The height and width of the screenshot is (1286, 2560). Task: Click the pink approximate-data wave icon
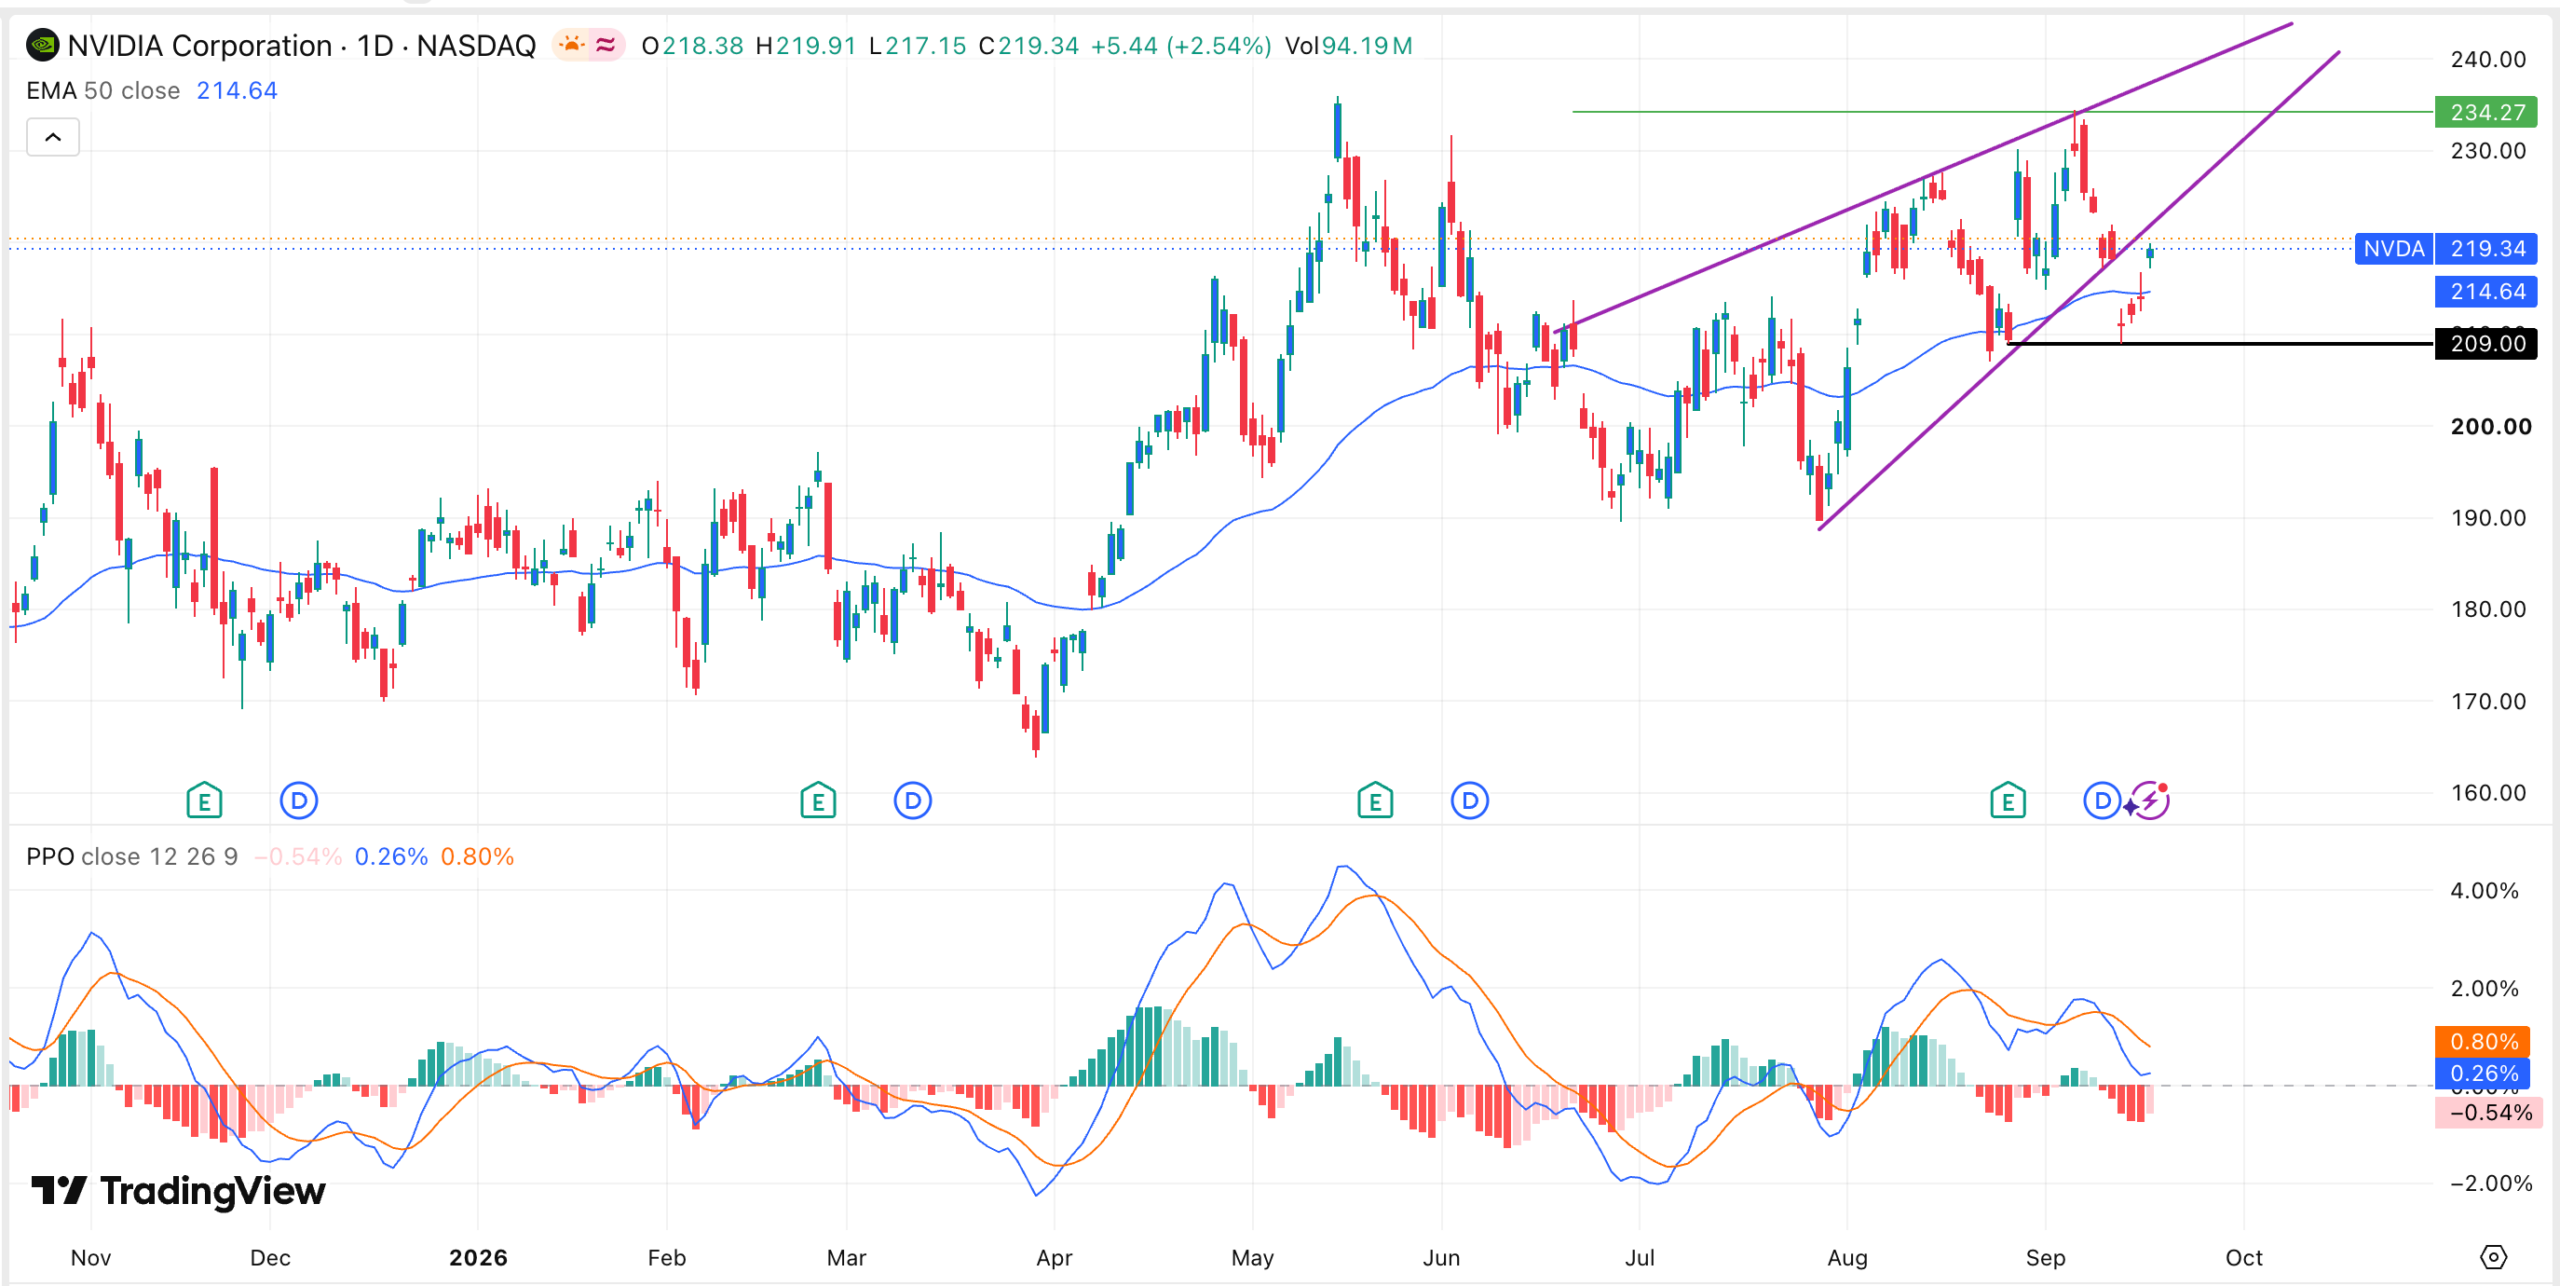point(606,45)
